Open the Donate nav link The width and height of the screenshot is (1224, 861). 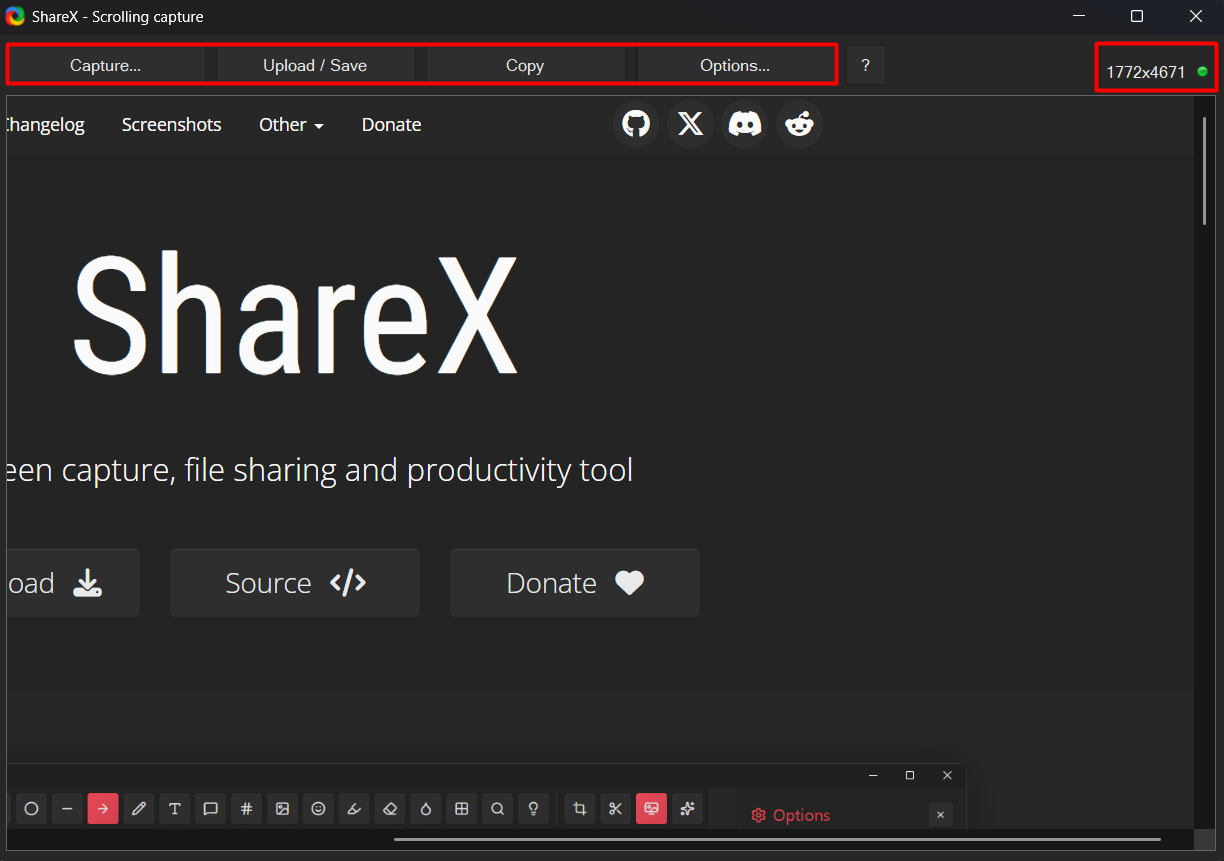point(391,125)
